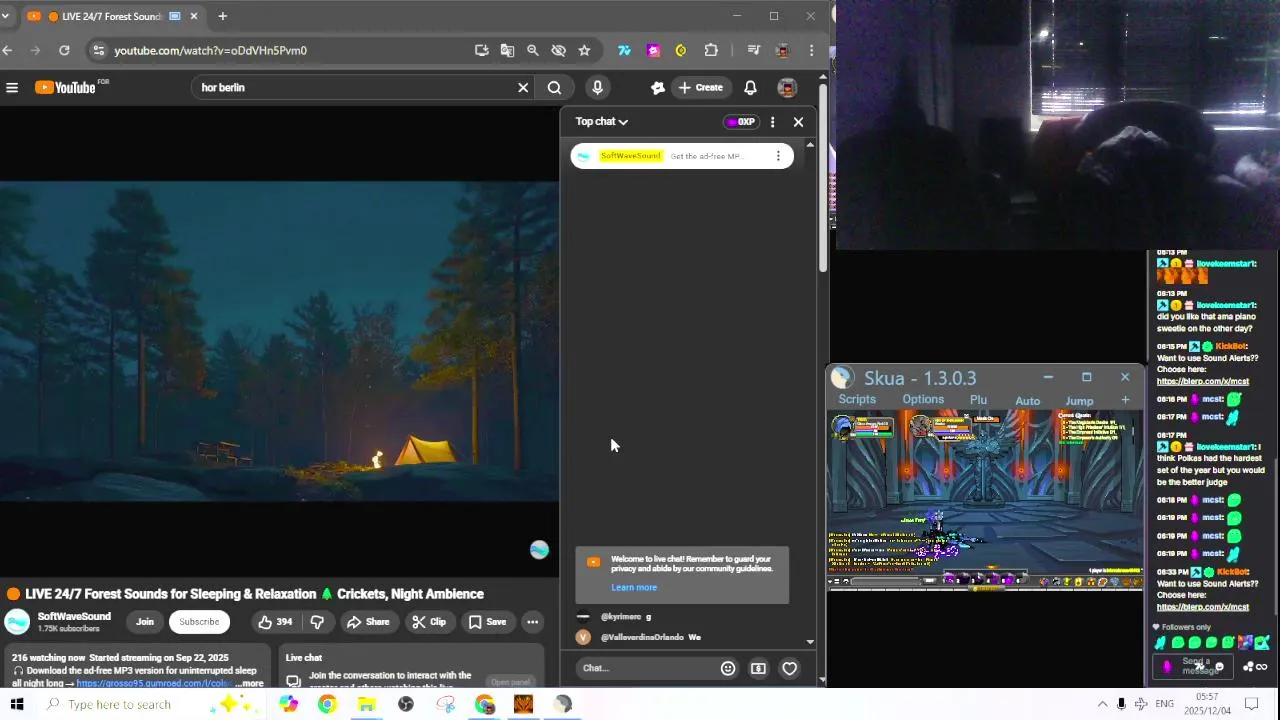The image size is (1280, 720).
Task: Subscribe to SoftWaveSound
Action: click(x=199, y=622)
